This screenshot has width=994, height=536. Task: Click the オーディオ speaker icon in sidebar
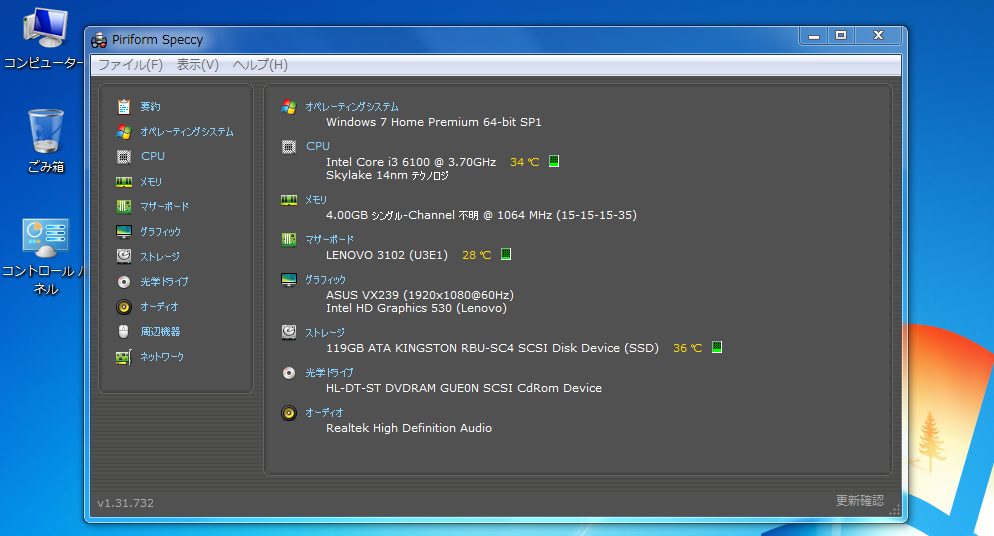coord(124,307)
